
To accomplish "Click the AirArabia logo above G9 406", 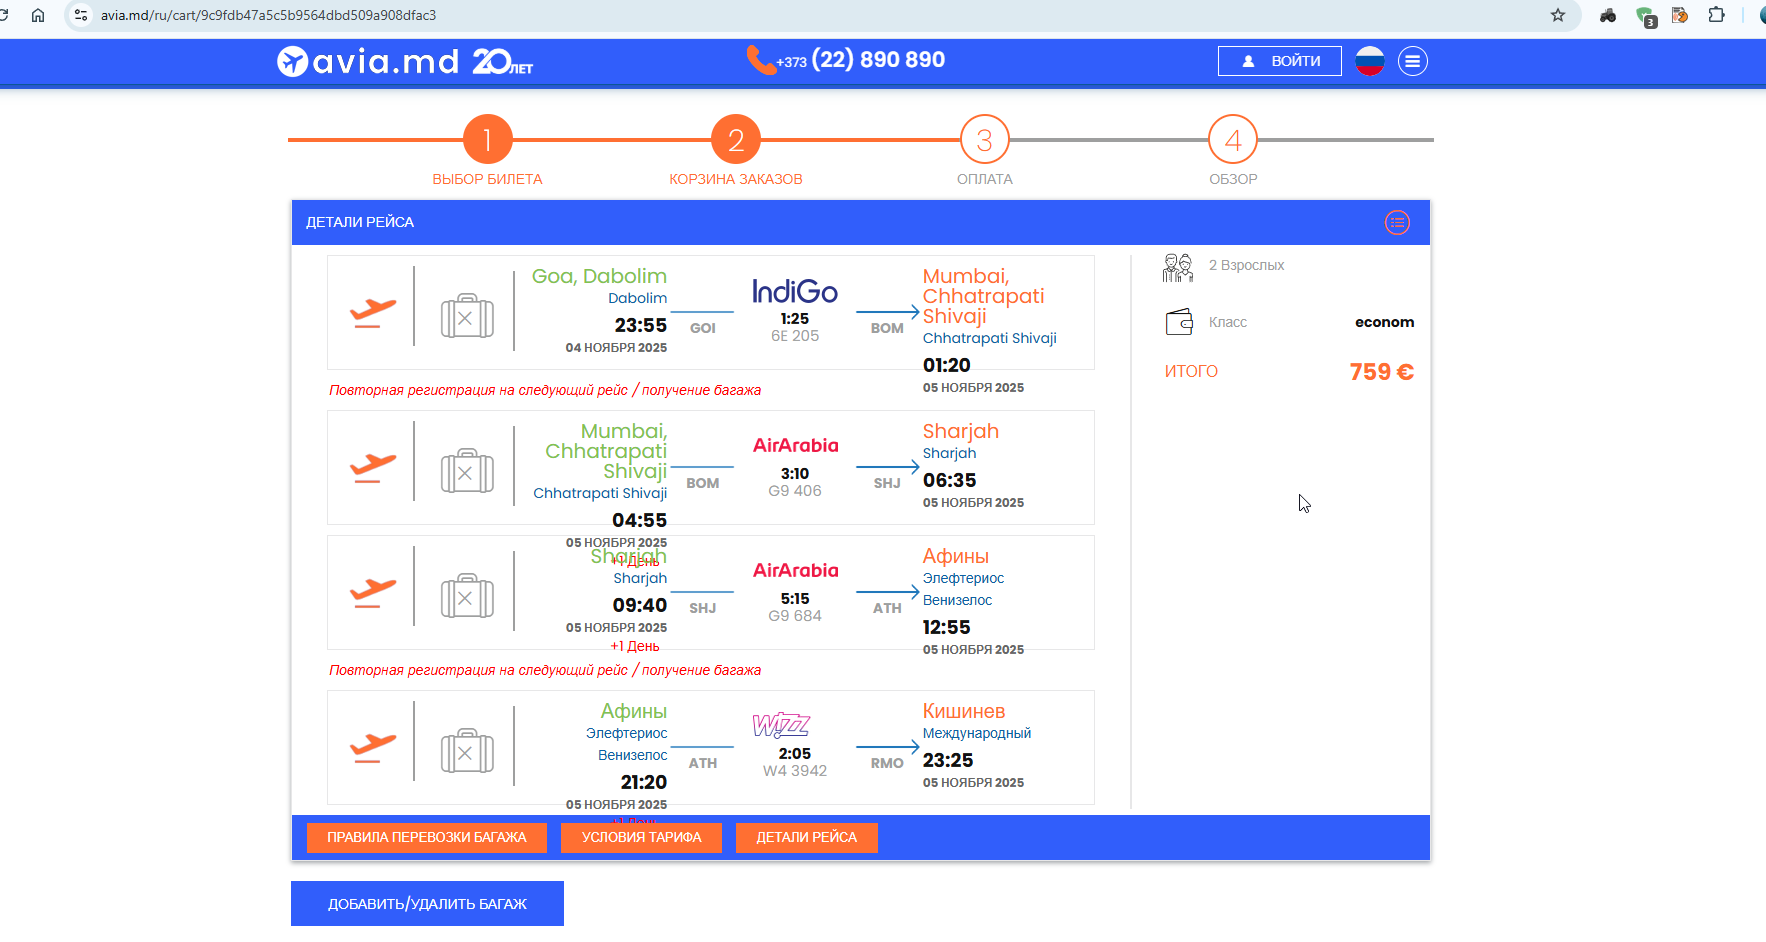I will point(796,445).
